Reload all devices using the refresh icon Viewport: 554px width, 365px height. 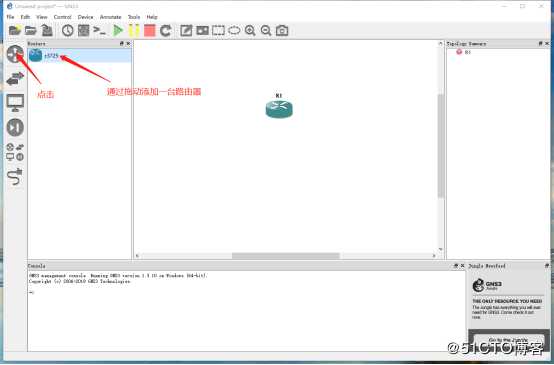pos(166,30)
